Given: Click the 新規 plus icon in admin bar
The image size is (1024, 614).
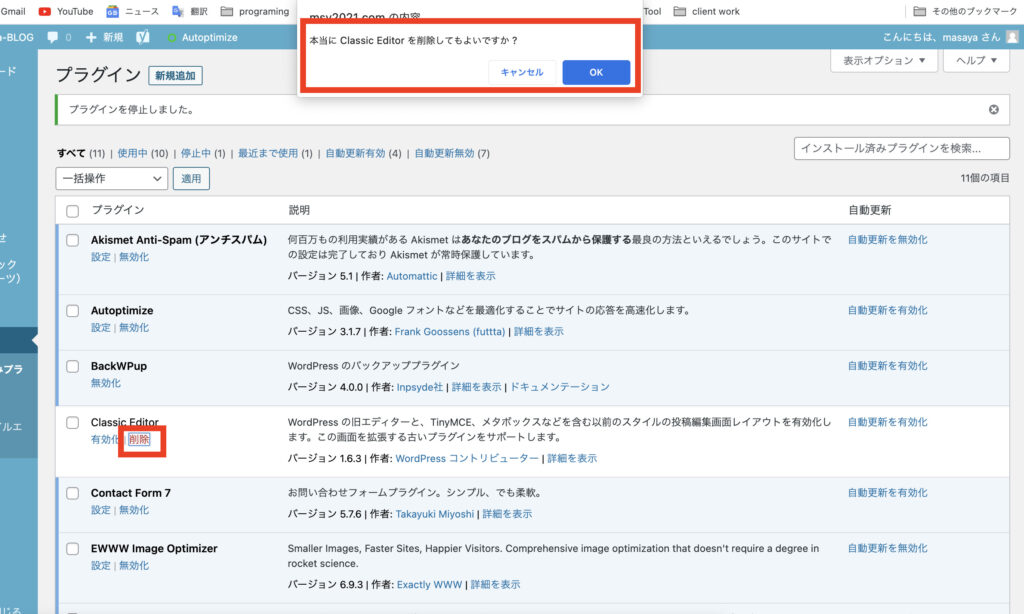Looking at the screenshot, I should pyautogui.click(x=91, y=37).
